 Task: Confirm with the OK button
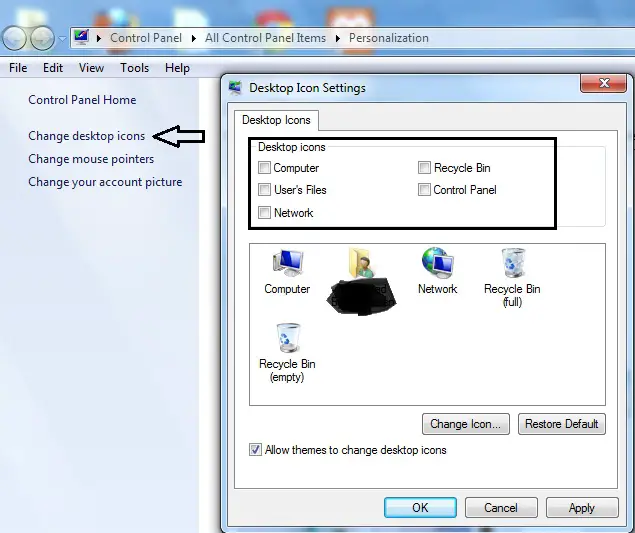pos(420,507)
